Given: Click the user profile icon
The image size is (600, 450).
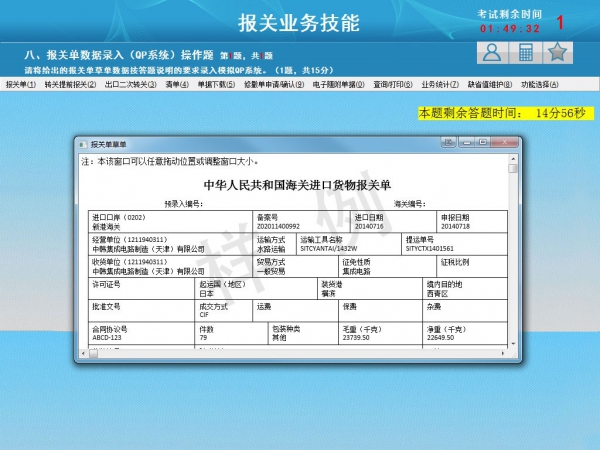Looking at the screenshot, I should 490,53.
